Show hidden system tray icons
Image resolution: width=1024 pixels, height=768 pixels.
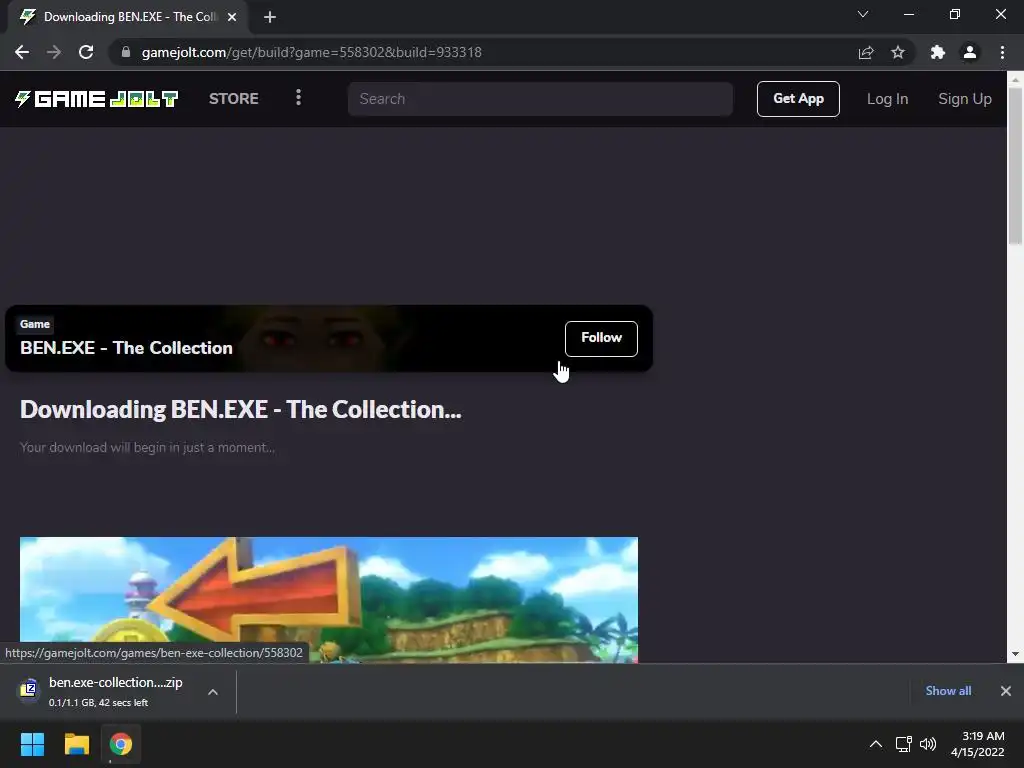click(876, 744)
